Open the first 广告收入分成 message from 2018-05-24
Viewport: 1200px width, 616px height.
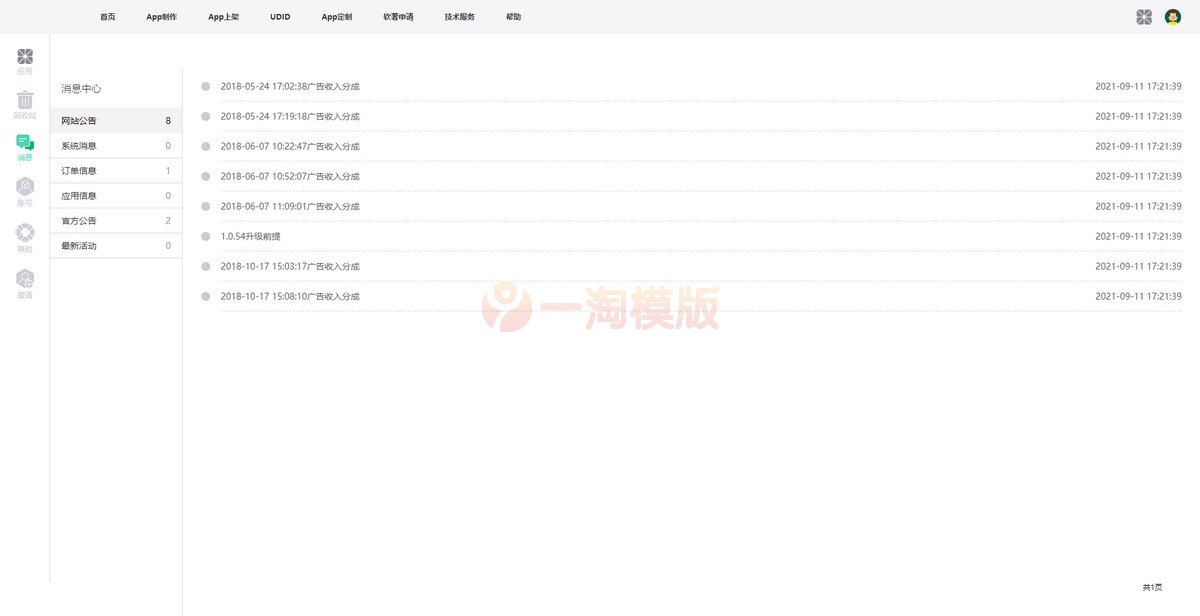[x=290, y=86]
